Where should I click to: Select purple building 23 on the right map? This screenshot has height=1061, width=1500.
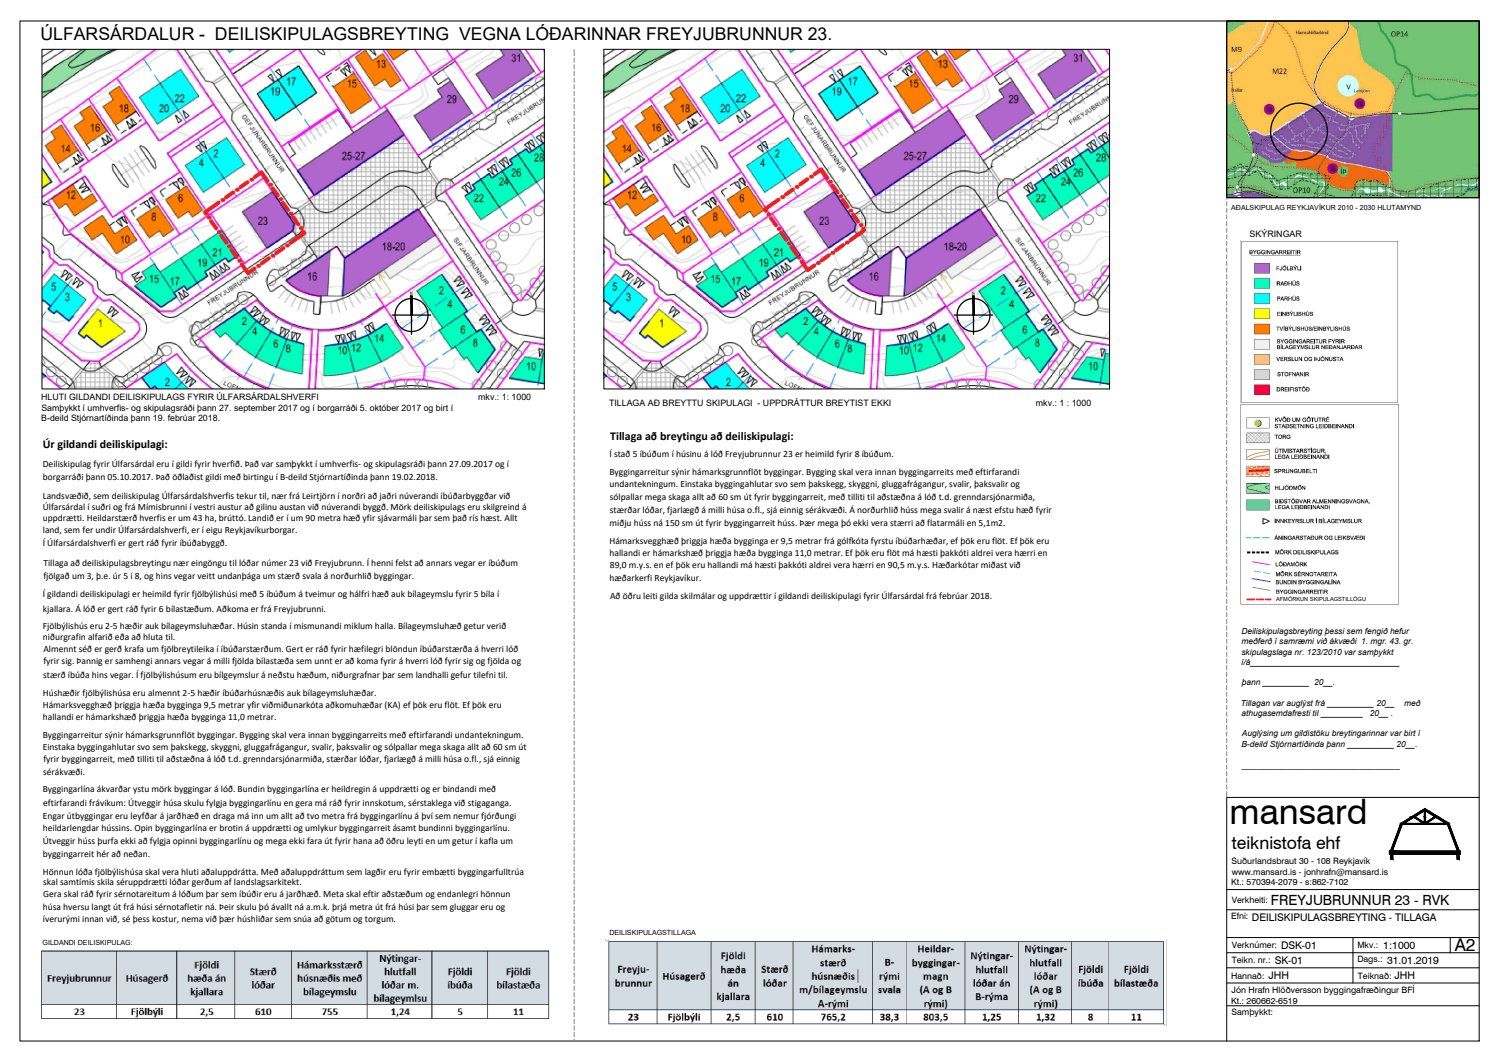[x=826, y=224]
